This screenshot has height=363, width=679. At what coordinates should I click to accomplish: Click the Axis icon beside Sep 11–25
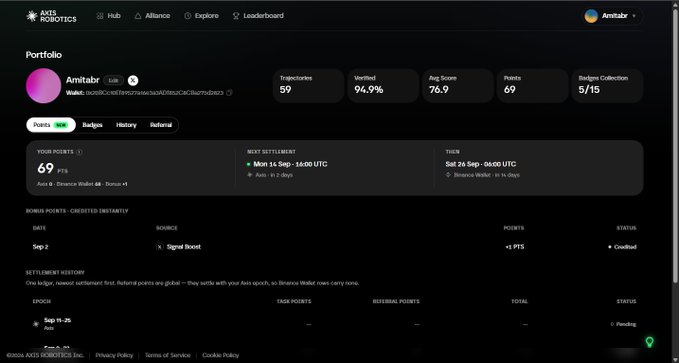pyautogui.click(x=36, y=324)
